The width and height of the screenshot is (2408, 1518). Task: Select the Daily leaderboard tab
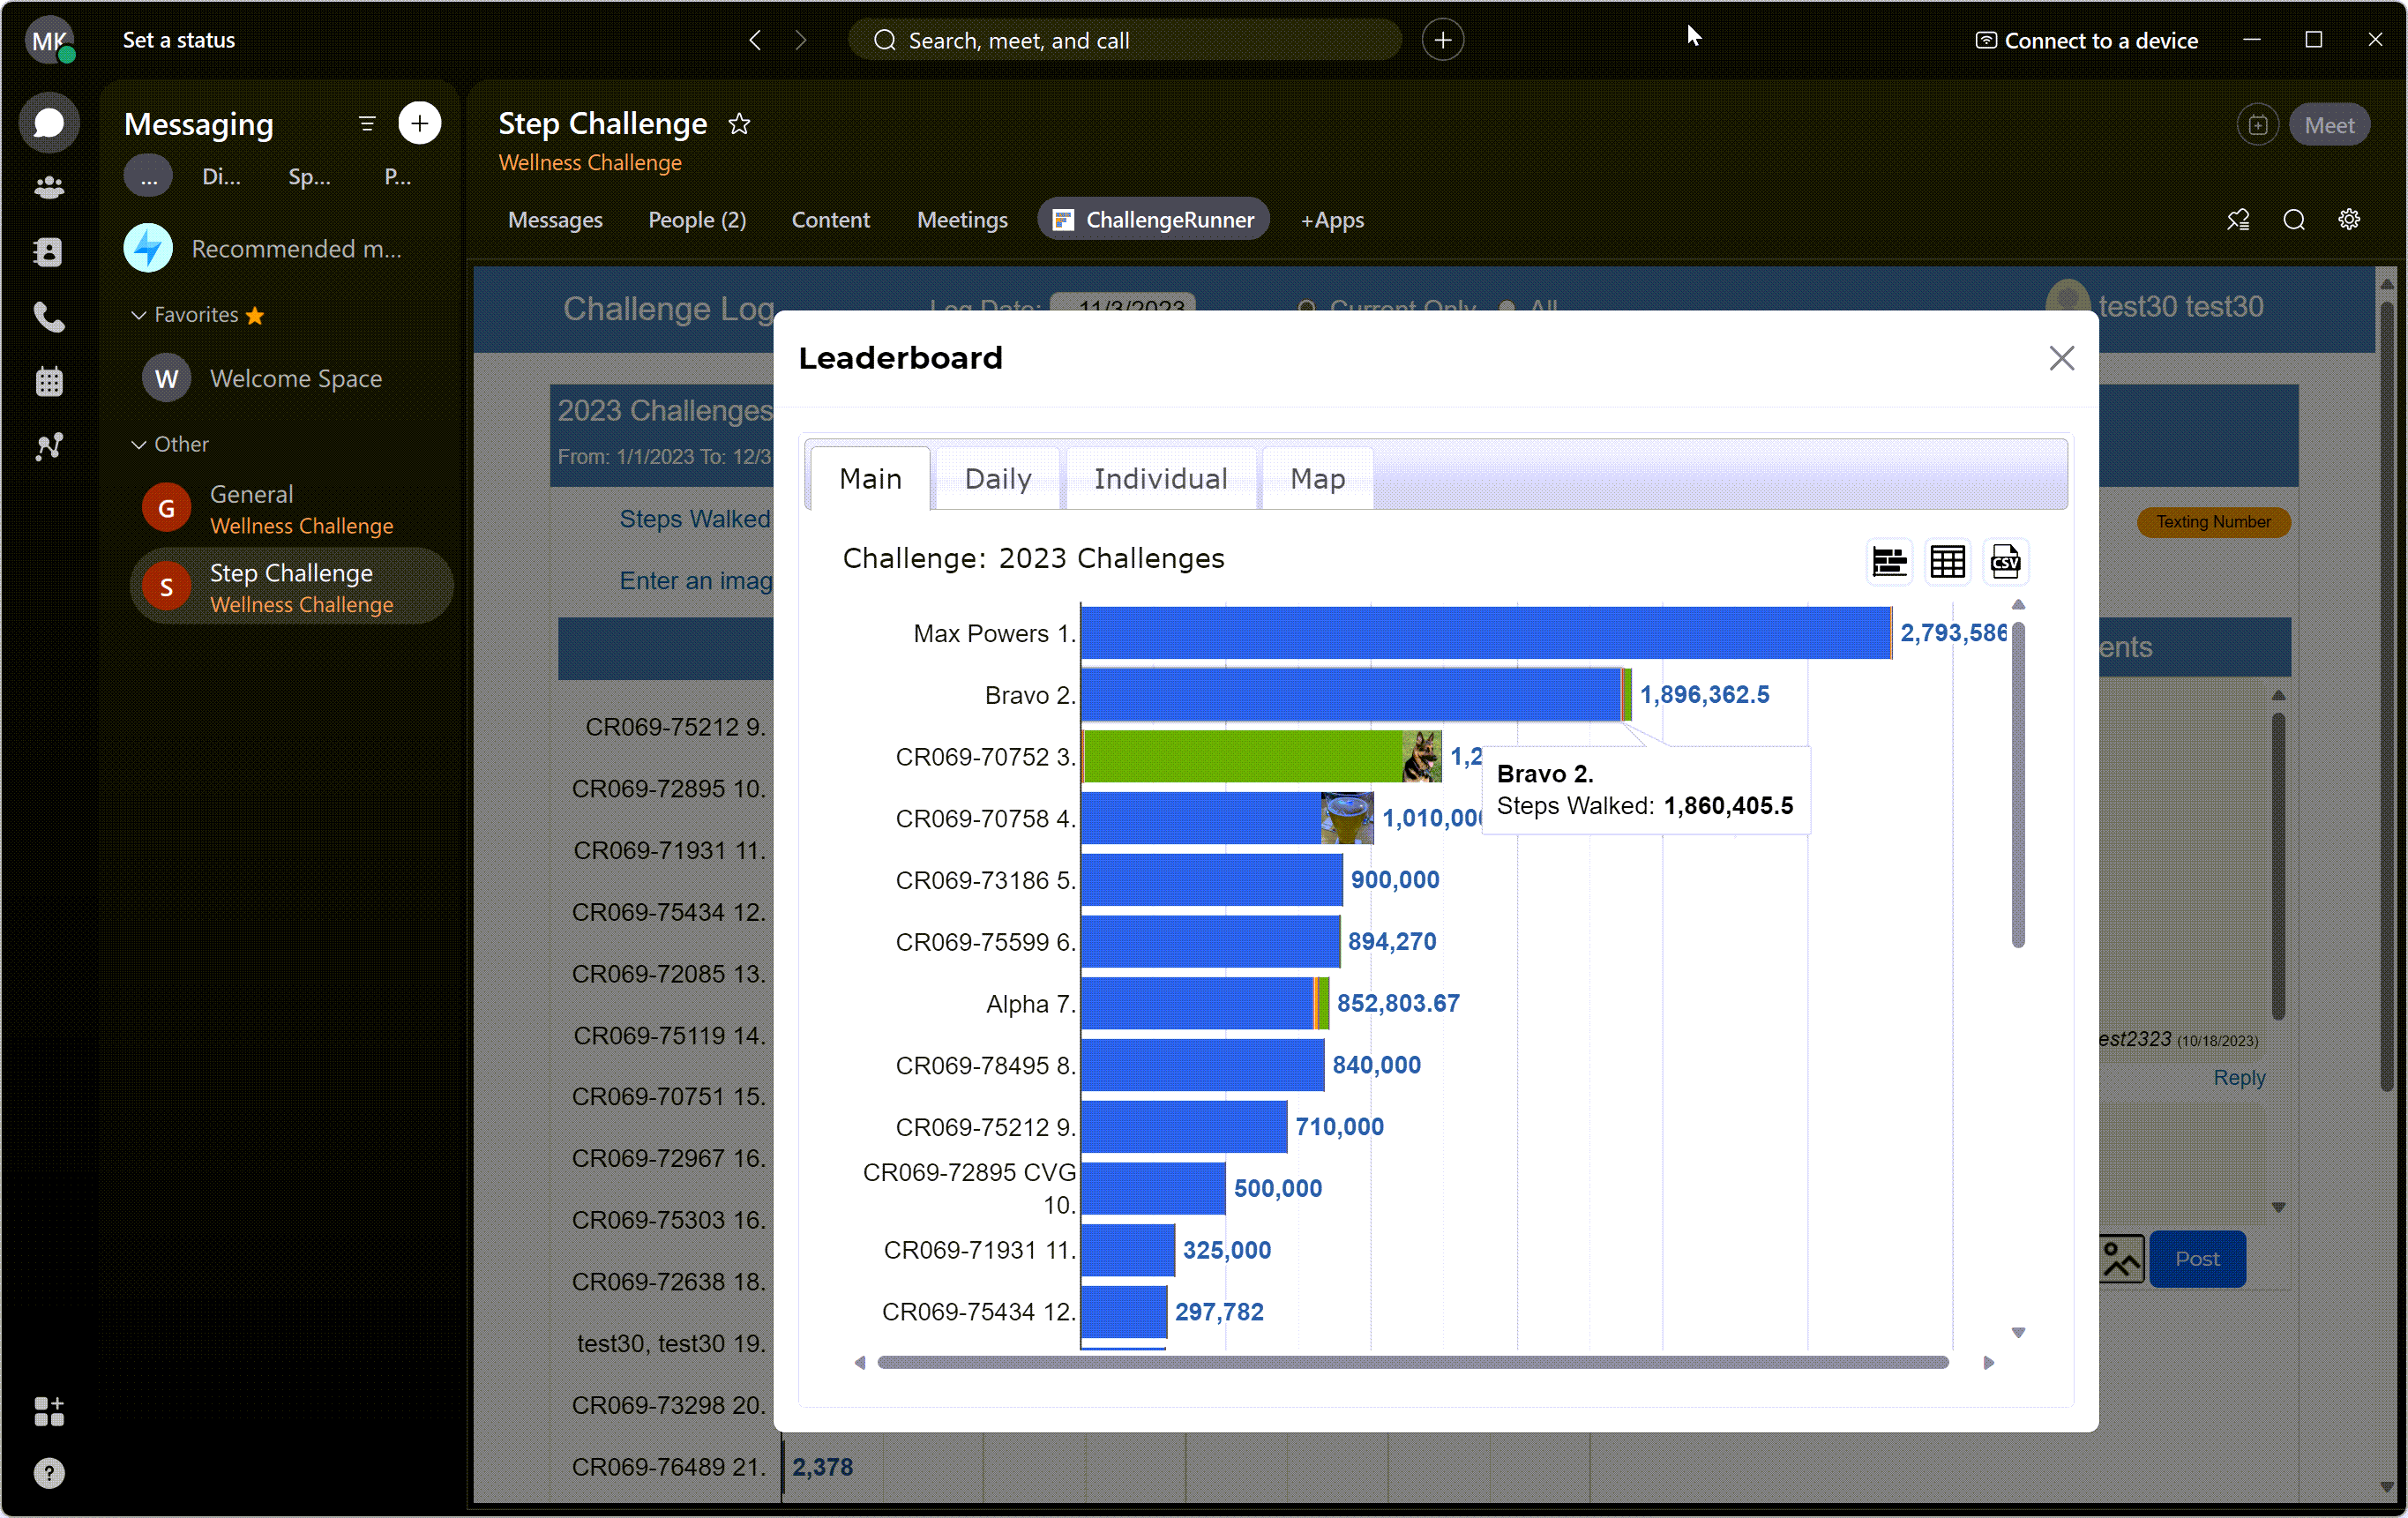pyautogui.click(x=997, y=479)
